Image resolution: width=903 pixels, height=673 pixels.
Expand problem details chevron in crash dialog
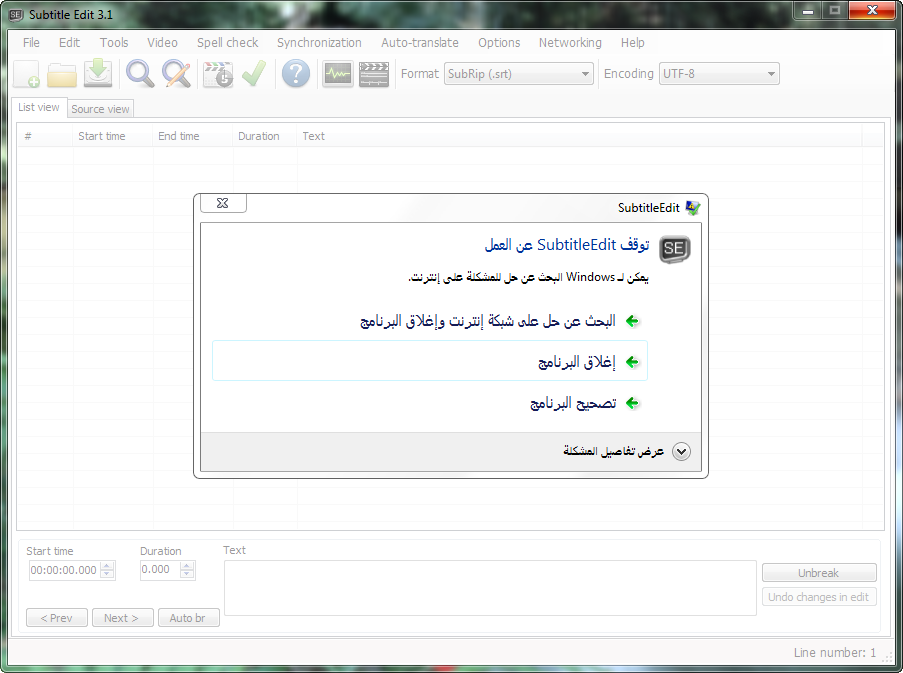coord(681,451)
